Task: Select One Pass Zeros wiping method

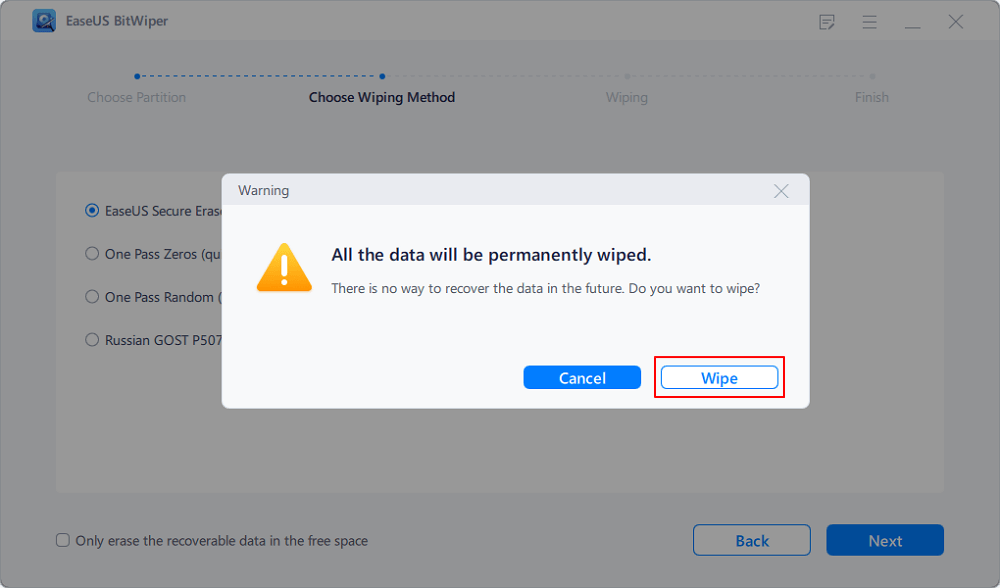Action: click(x=91, y=253)
